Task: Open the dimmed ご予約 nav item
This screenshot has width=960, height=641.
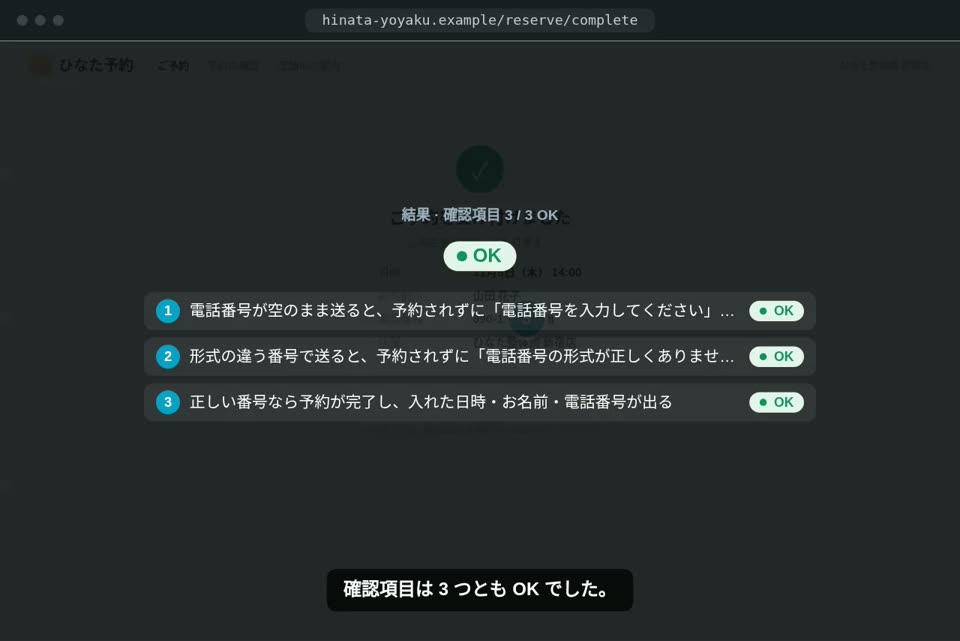Action: pyautogui.click(x=173, y=66)
